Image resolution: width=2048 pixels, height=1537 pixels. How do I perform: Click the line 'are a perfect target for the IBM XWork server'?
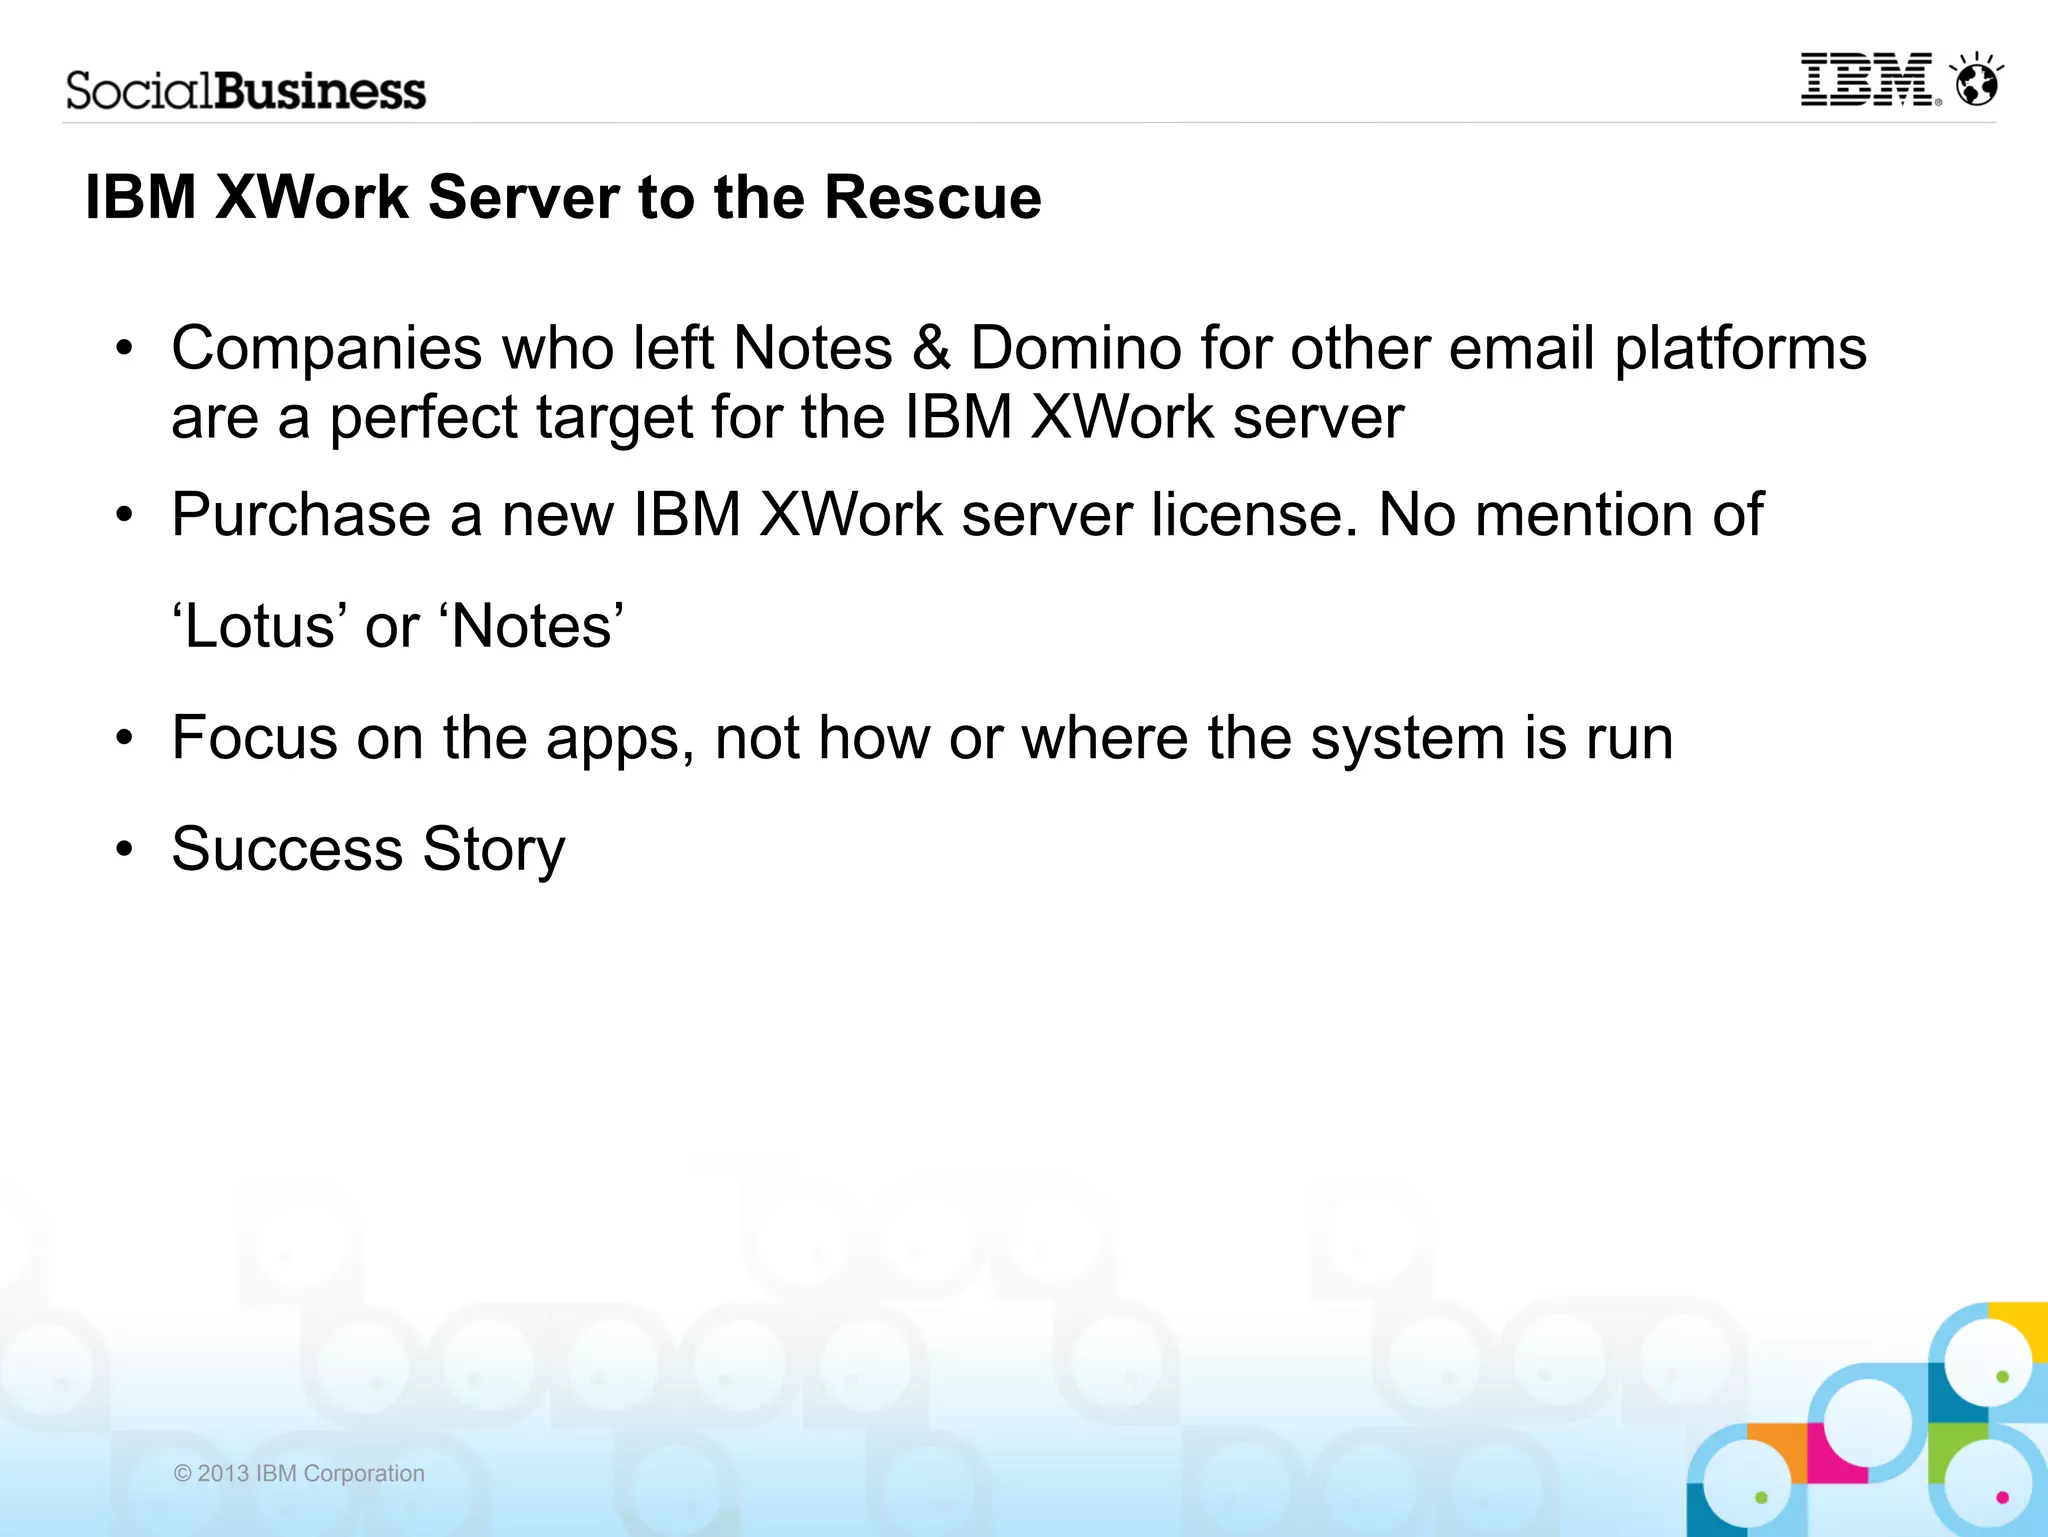click(x=787, y=417)
